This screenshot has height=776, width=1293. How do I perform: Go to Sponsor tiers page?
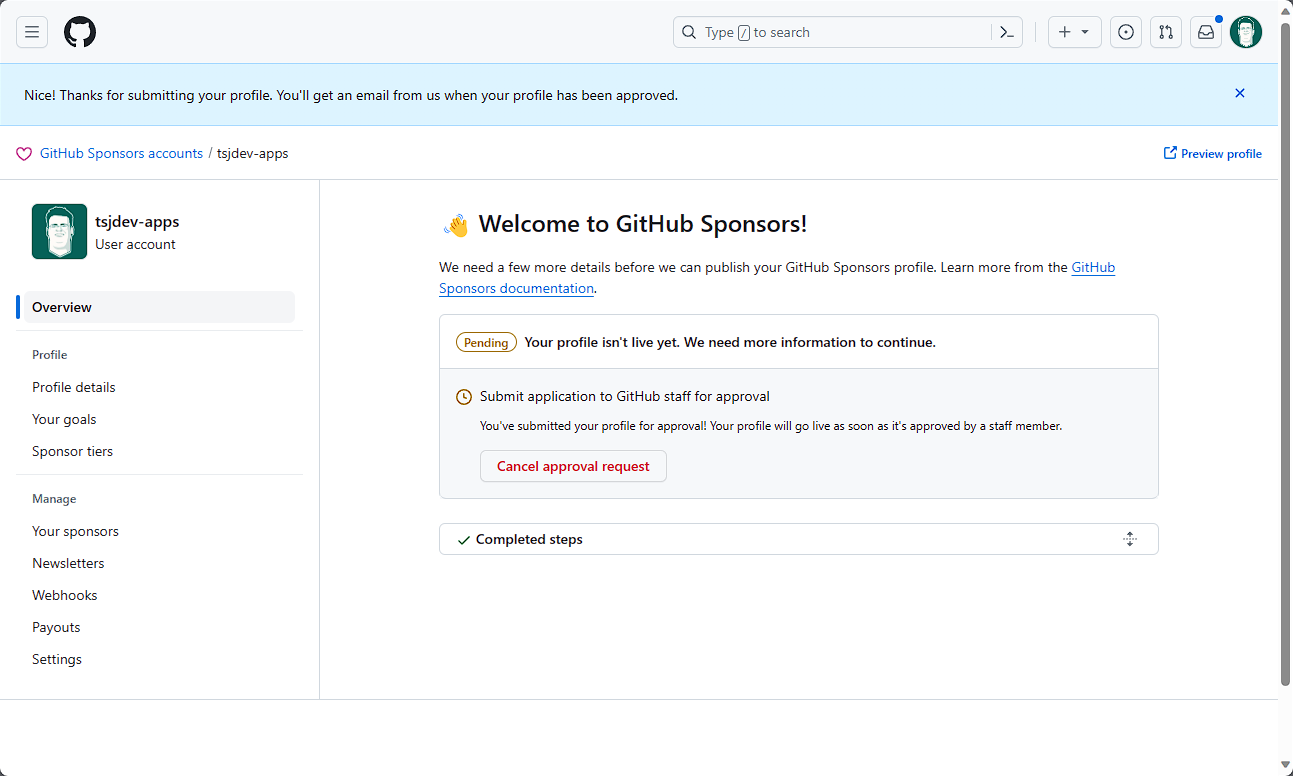click(x=72, y=451)
